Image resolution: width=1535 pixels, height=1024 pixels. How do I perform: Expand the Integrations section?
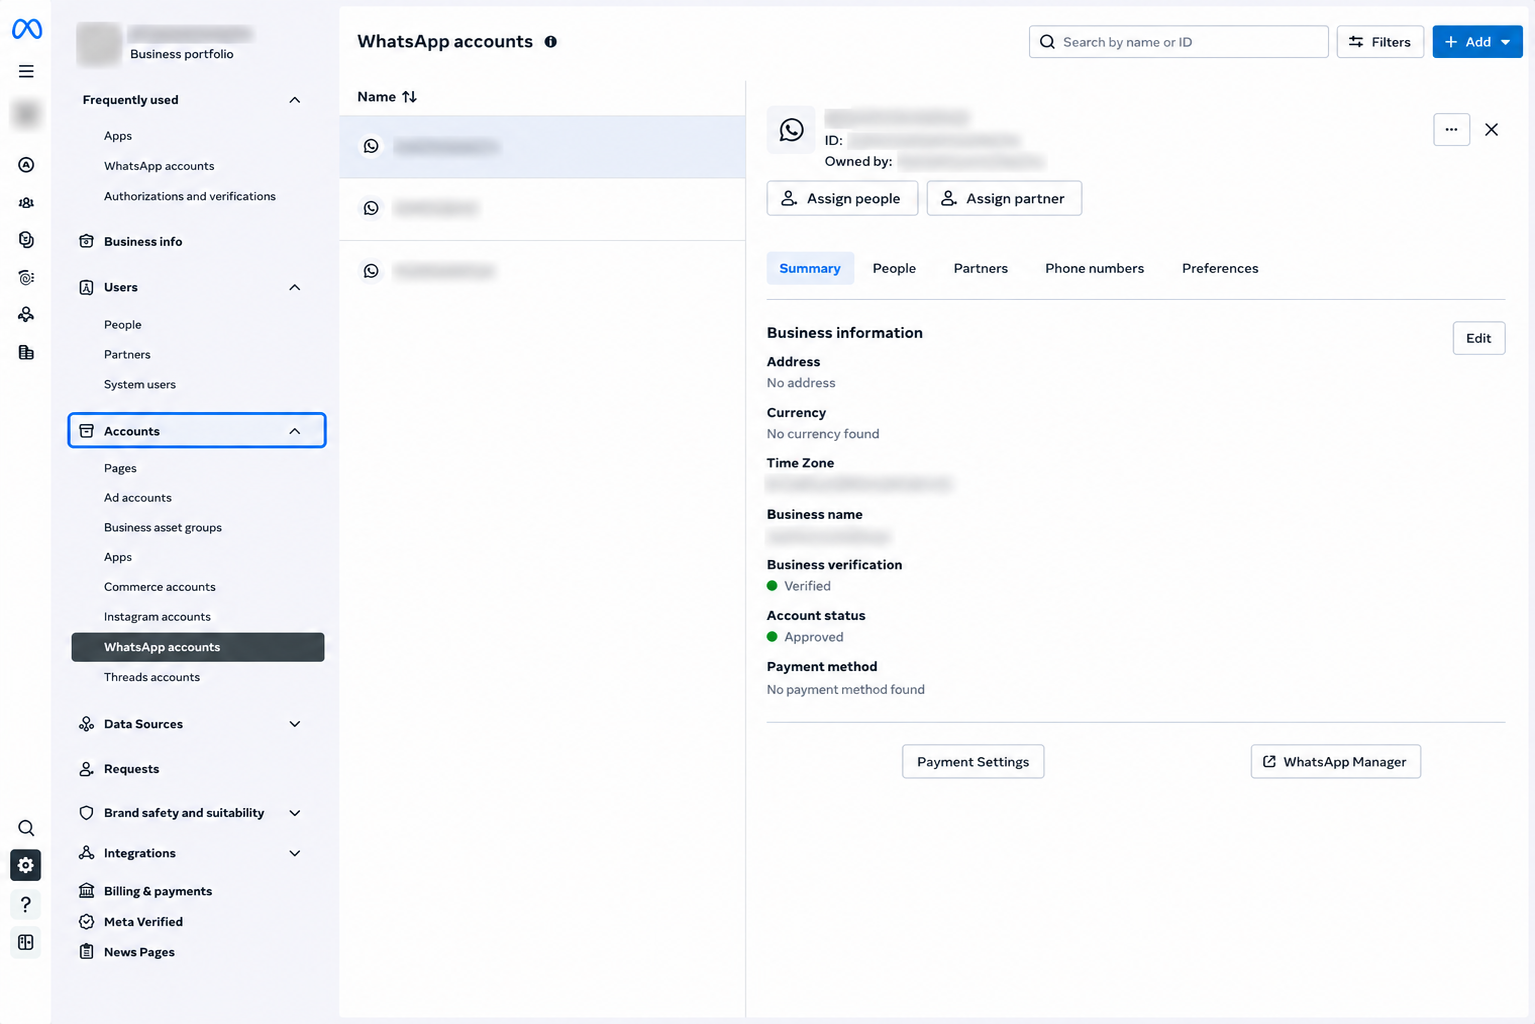[x=295, y=853]
